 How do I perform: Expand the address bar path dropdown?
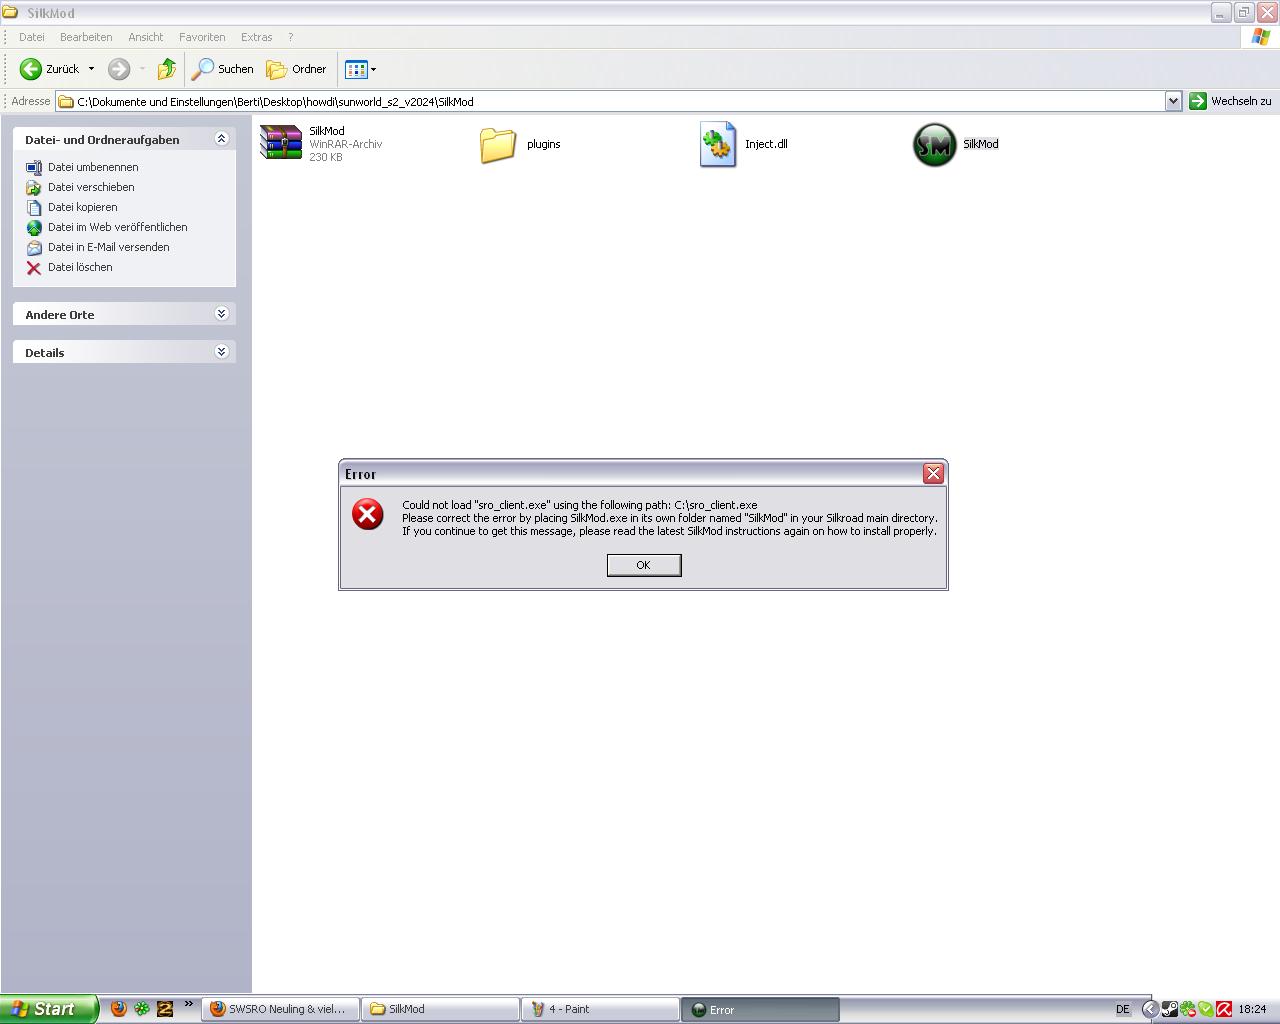tap(1173, 101)
